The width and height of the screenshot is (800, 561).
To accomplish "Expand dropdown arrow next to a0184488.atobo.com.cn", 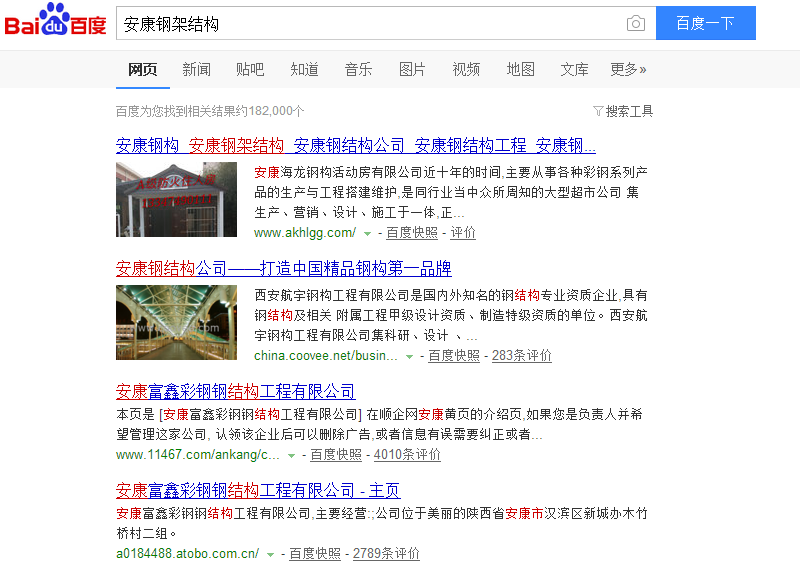I will pos(270,554).
